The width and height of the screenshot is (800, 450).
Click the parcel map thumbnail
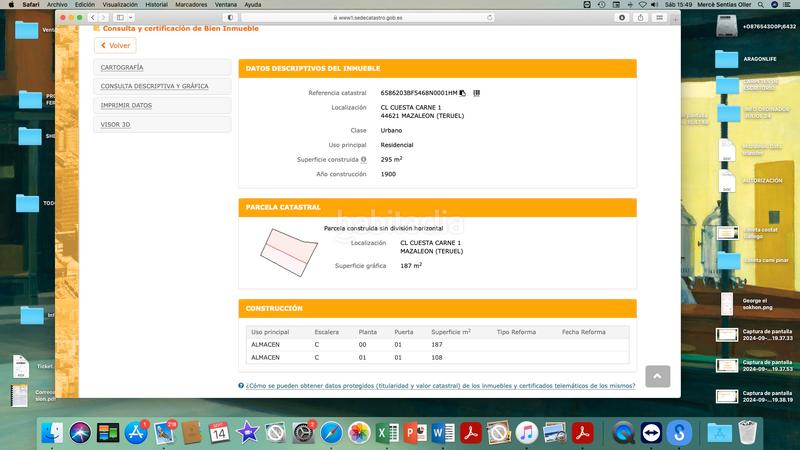[x=289, y=246]
